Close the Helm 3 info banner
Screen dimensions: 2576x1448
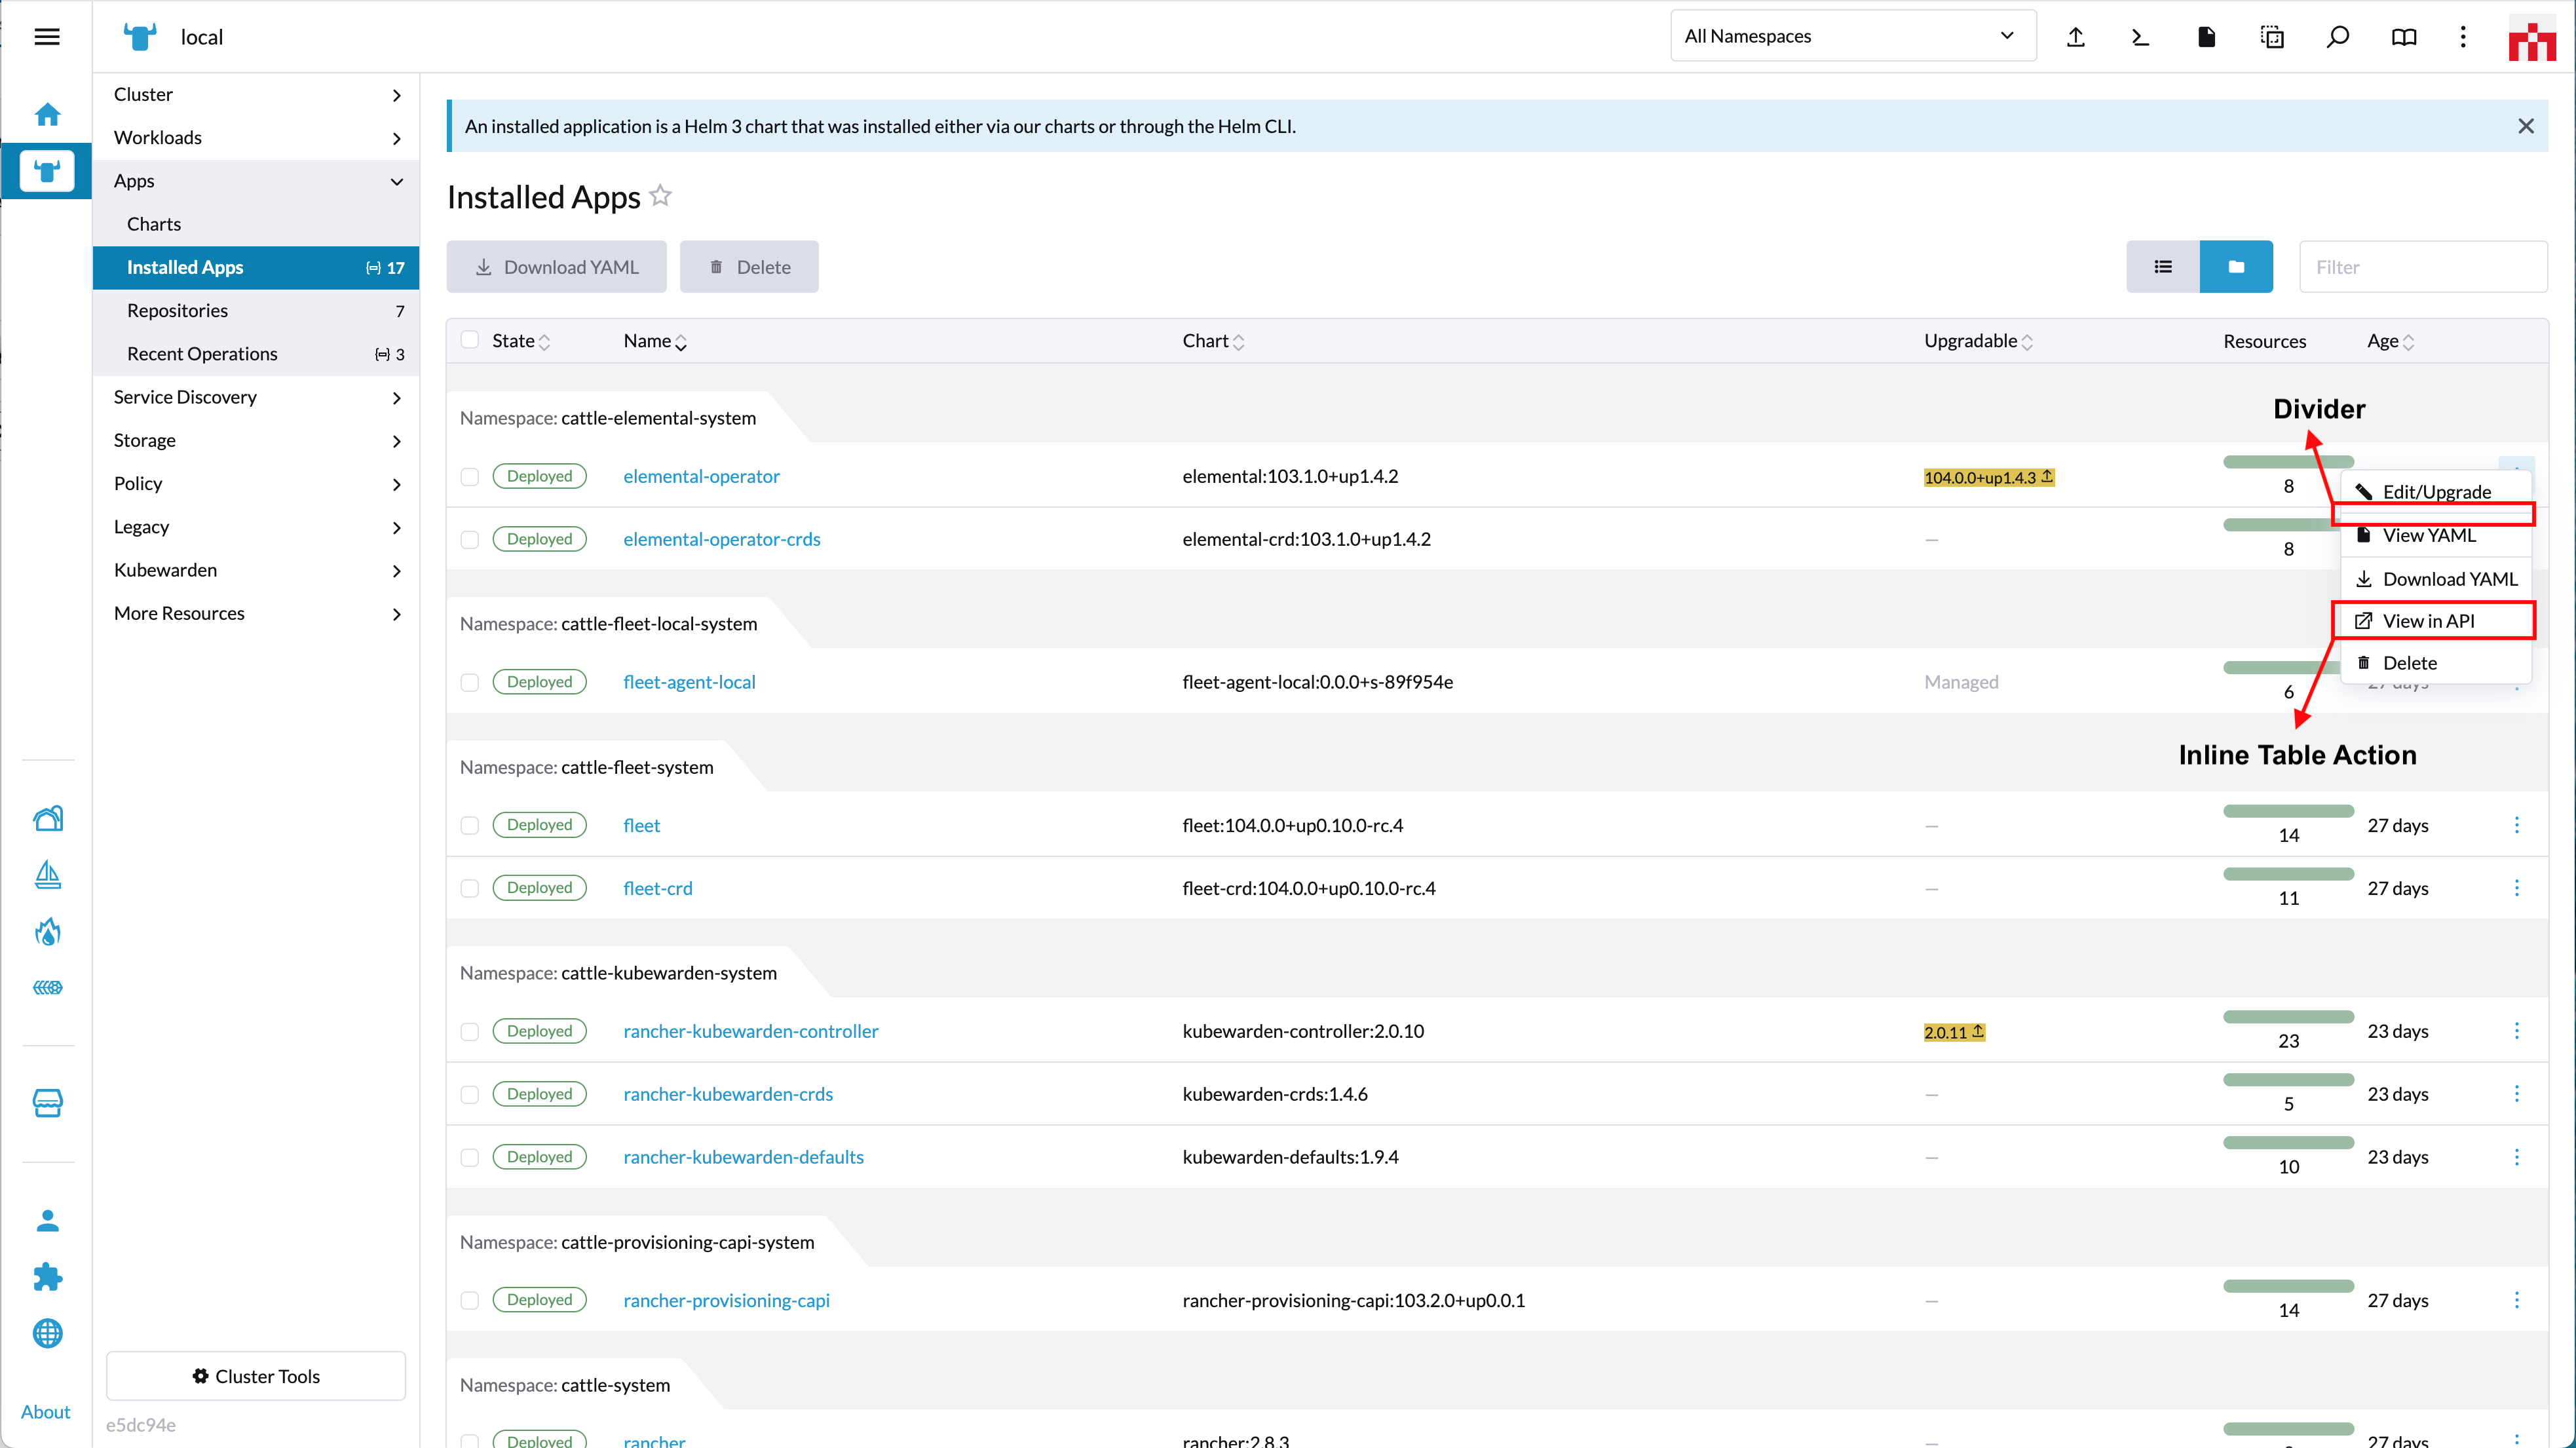[x=2526, y=126]
